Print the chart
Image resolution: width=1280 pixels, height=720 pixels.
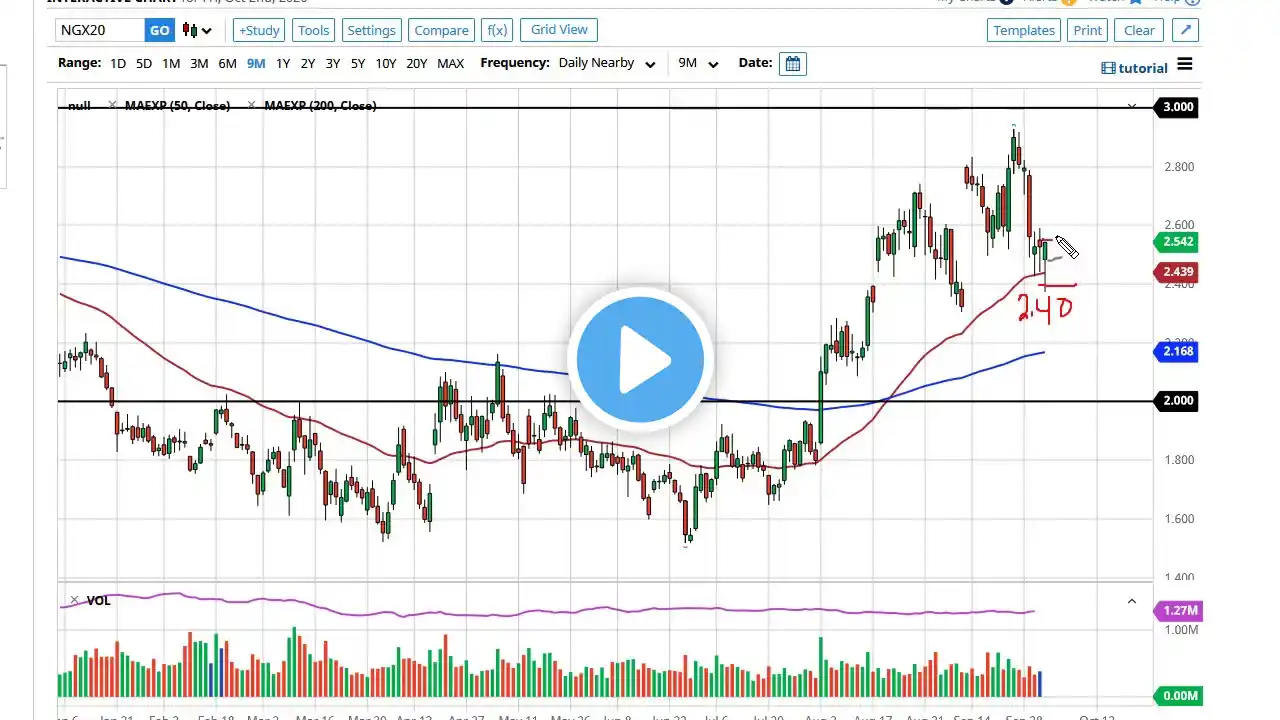click(1088, 30)
